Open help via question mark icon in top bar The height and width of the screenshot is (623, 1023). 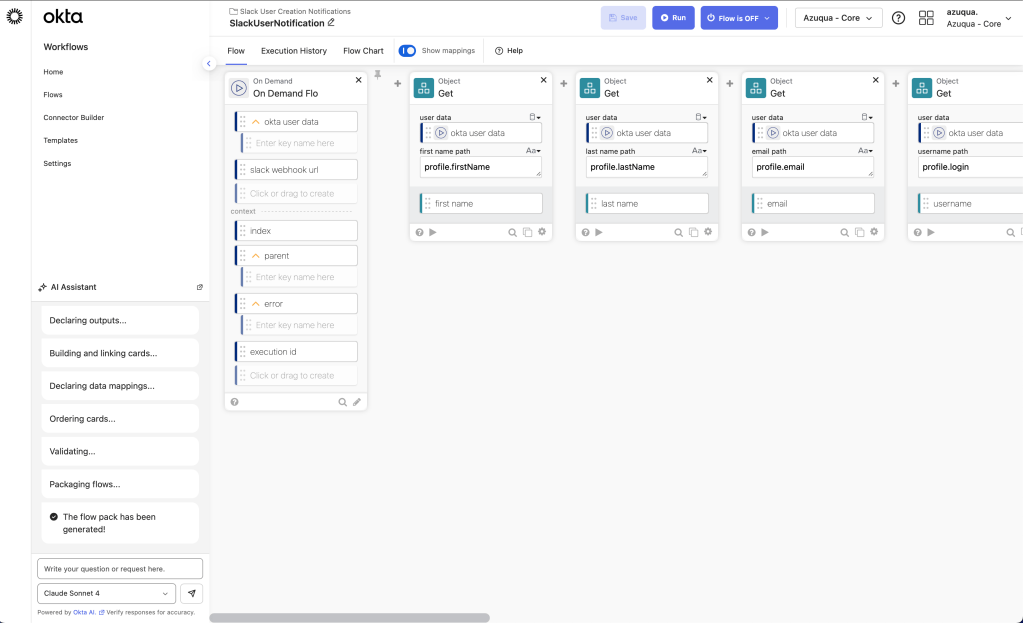tap(897, 17)
